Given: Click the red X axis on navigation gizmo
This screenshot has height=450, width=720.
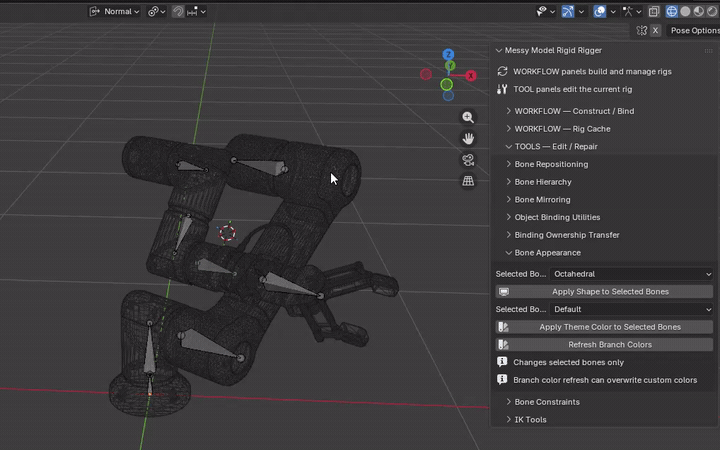Looking at the screenshot, I should (471, 76).
